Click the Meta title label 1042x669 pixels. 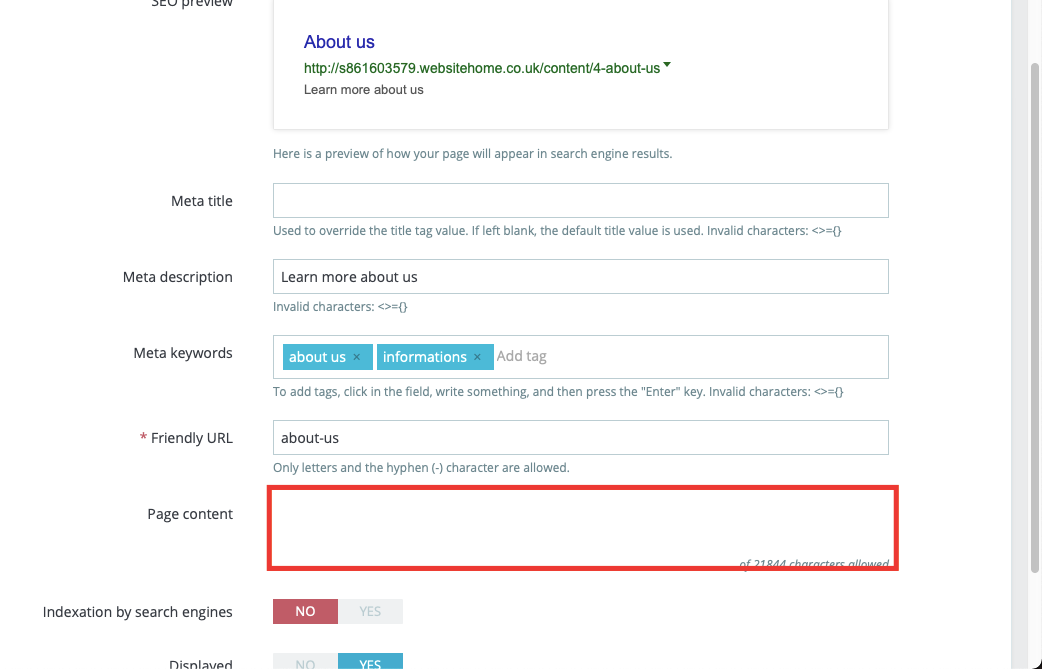coord(201,201)
